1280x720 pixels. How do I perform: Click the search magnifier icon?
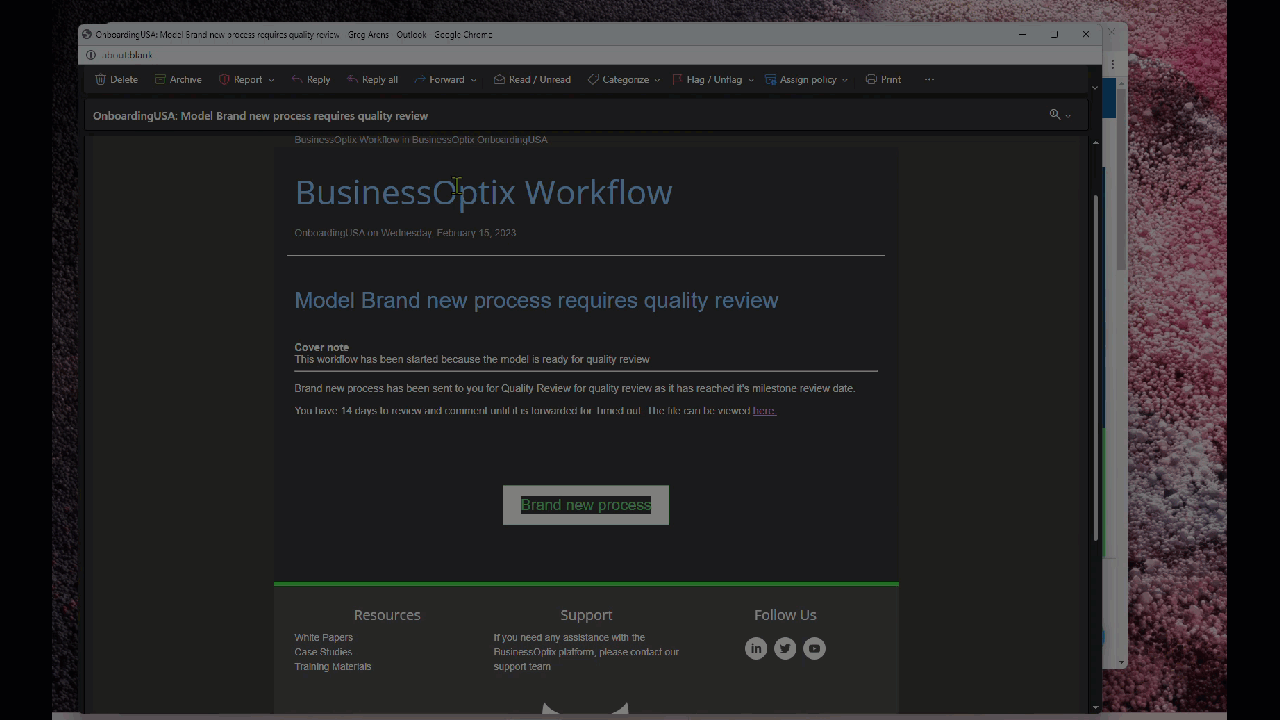(1054, 114)
